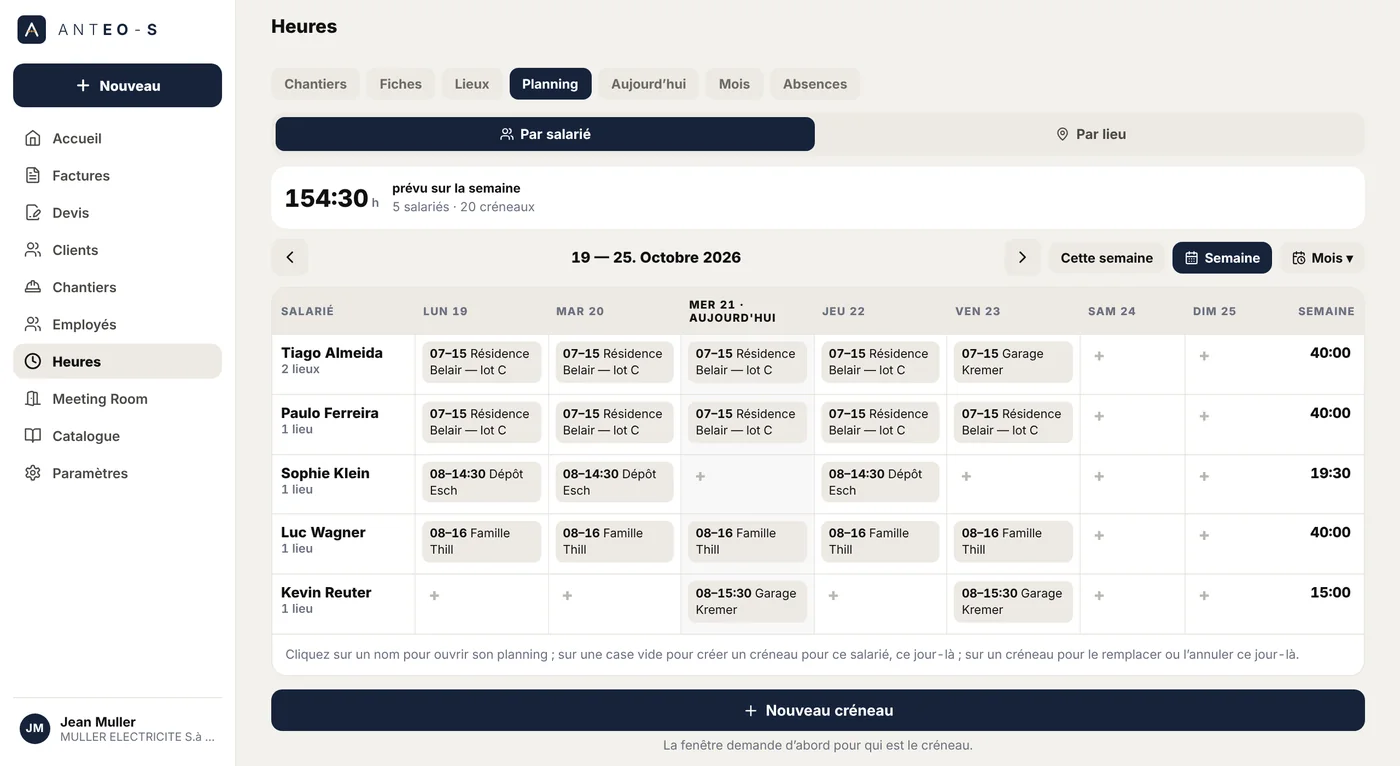Open Employés via its users icon

click(x=33, y=324)
